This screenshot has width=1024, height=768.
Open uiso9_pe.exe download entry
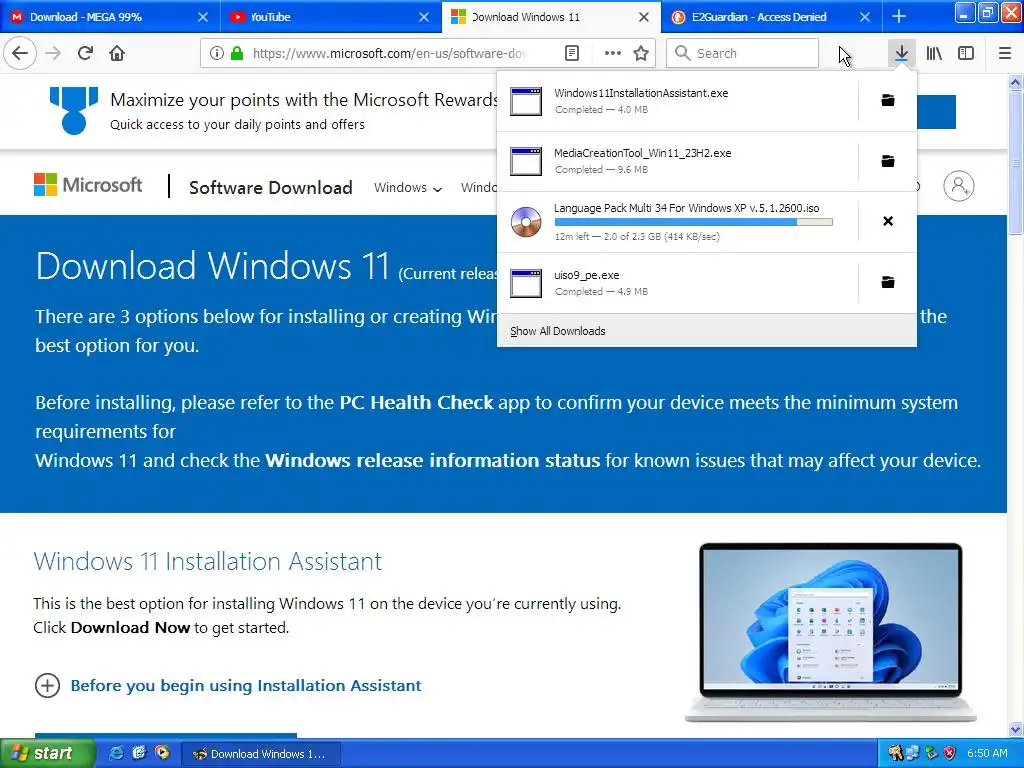(x=678, y=282)
